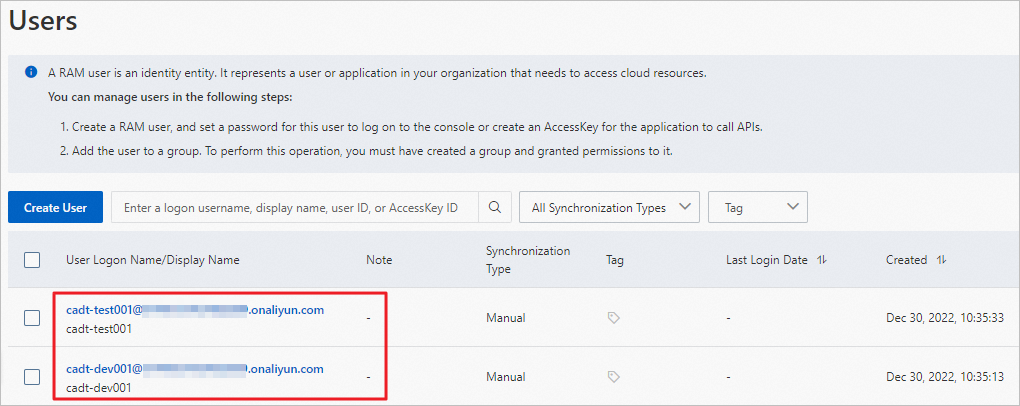Expand the Tag filter dropdown
This screenshot has width=1020, height=406.
757,208
